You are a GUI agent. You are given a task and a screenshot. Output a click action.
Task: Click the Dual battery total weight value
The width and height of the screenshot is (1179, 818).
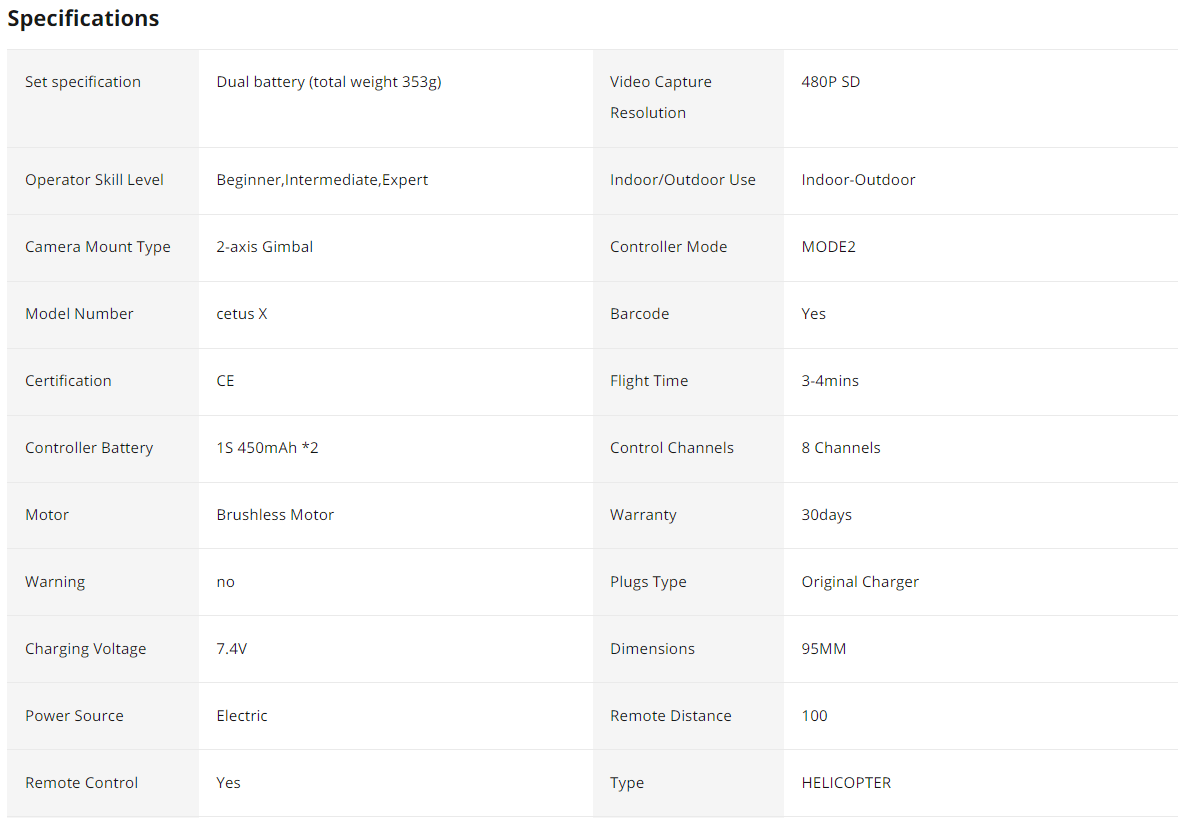click(x=329, y=82)
